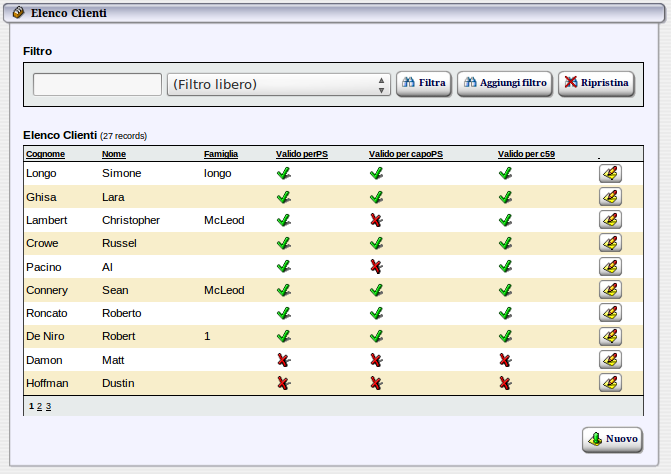
Task: Edit the Matt Damon record
Action: [610, 360]
